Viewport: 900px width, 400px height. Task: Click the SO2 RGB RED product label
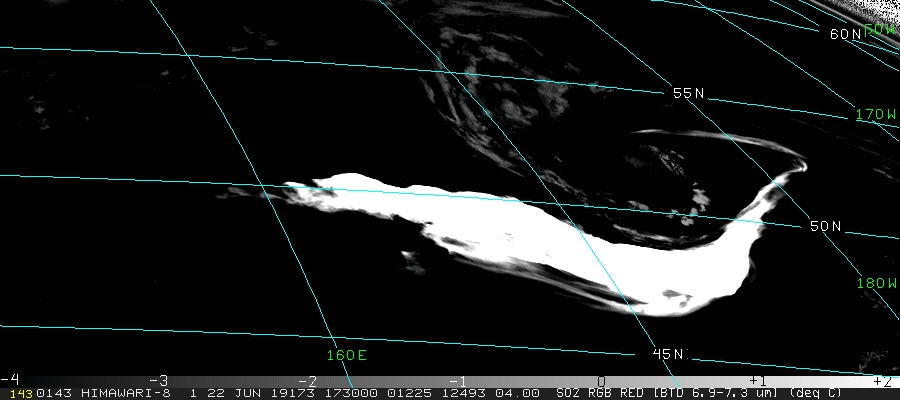point(593,393)
